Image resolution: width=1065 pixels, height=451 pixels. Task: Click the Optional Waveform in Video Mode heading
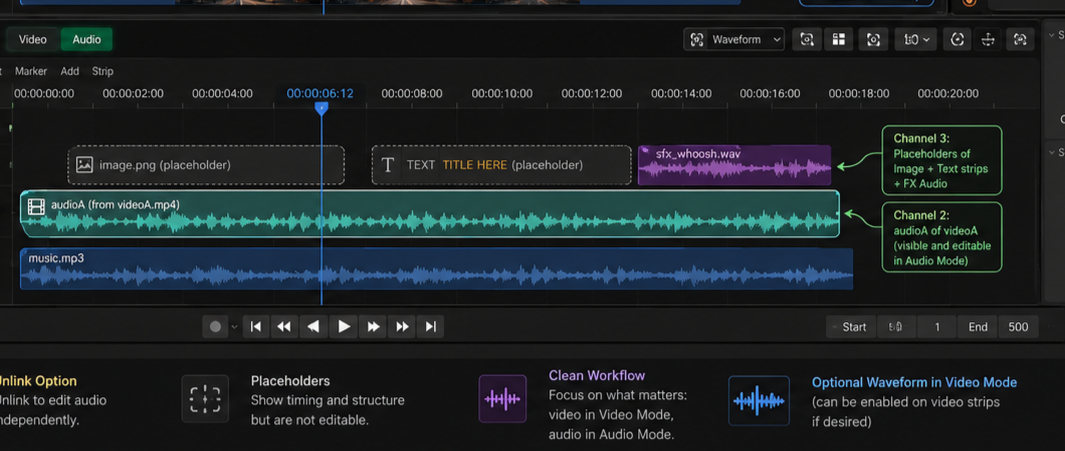pyautogui.click(x=914, y=382)
